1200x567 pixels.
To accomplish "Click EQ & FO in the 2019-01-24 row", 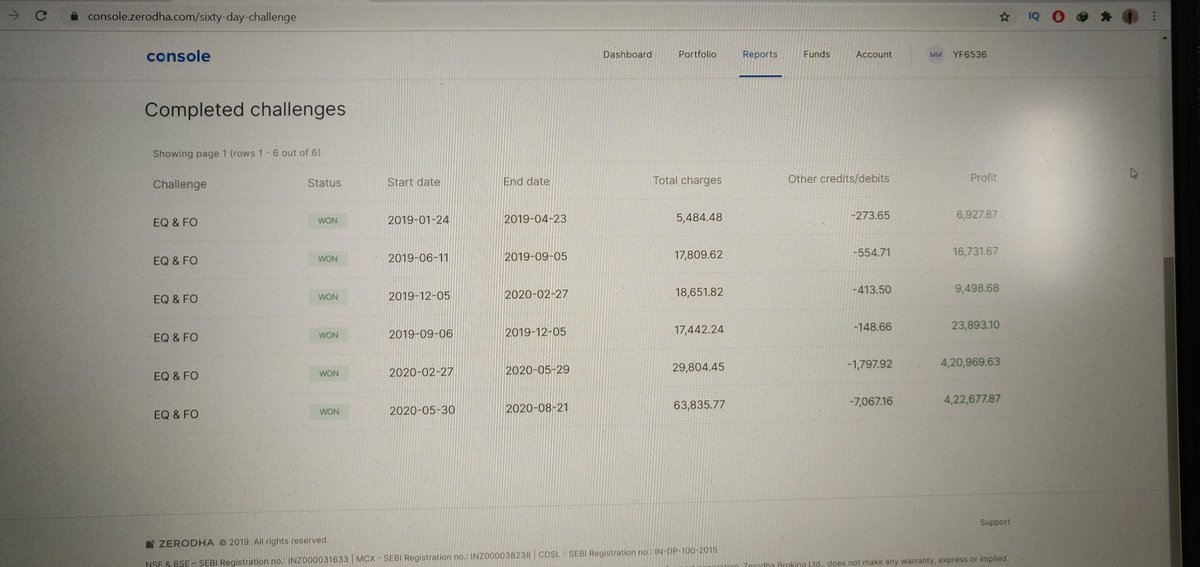I will coord(175,222).
